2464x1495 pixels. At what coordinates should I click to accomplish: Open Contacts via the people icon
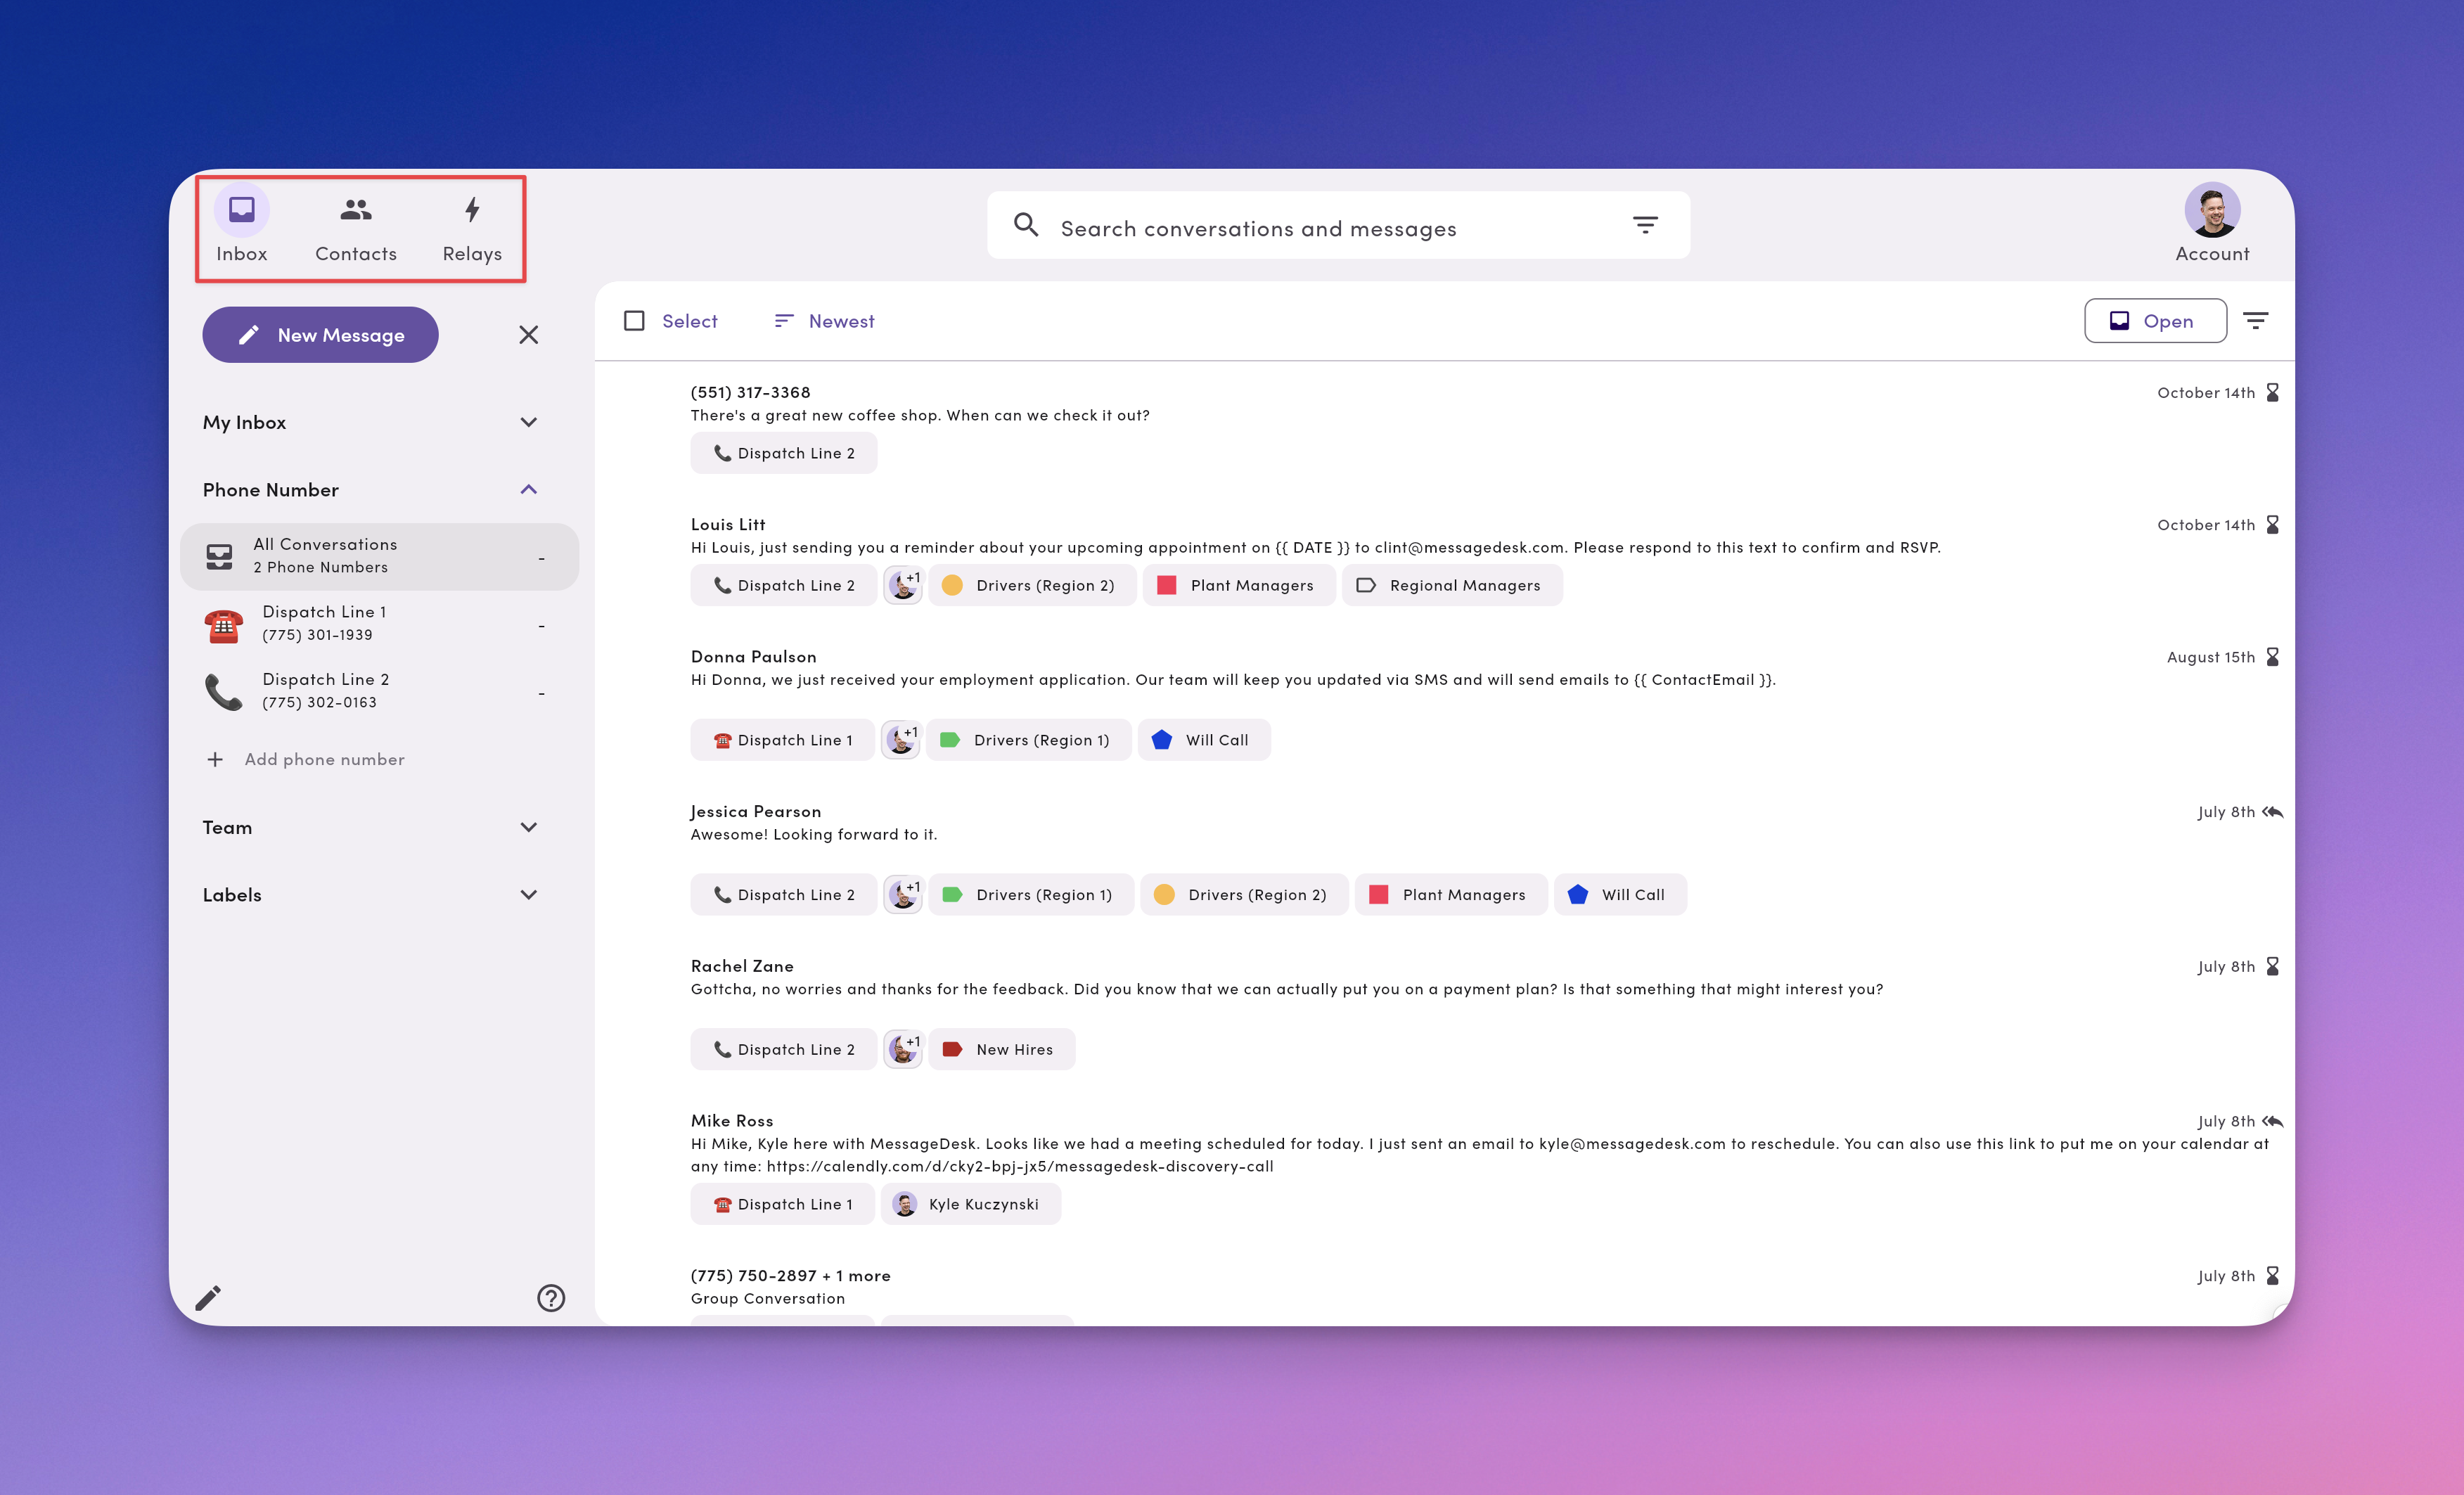(355, 210)
